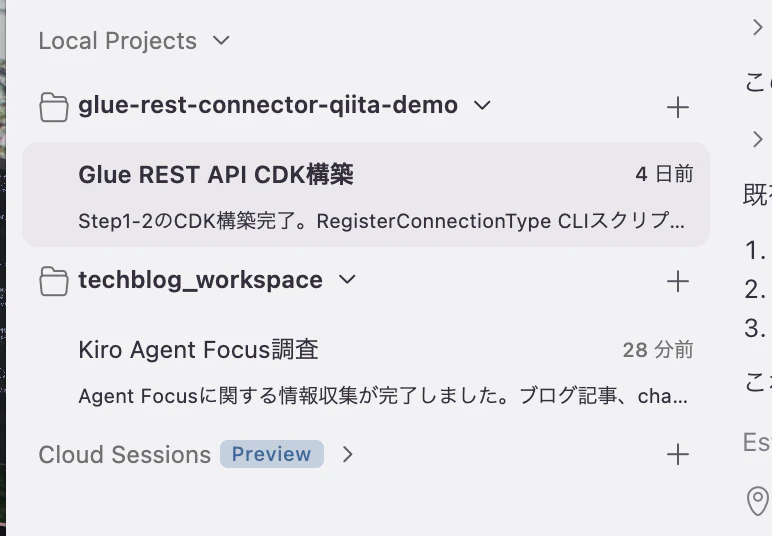Expand the top right-panel chevron
Viewport: 772px width, 536px height.
coord(757,27)
